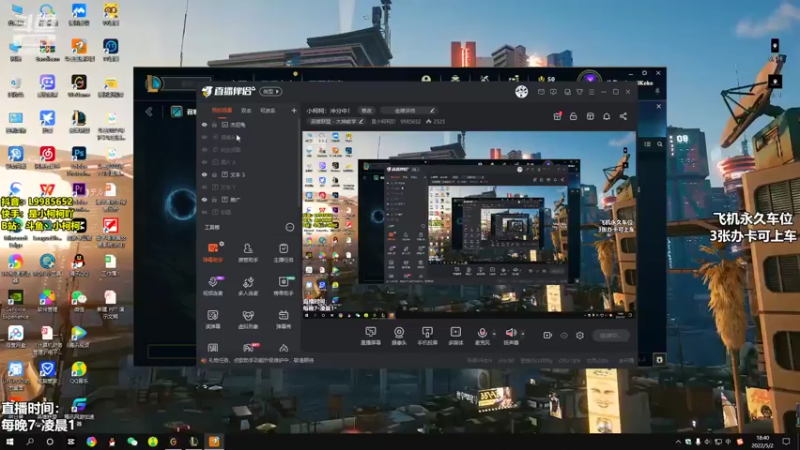
Task: Expand microphone options arrow
Action: coord(494,334)
